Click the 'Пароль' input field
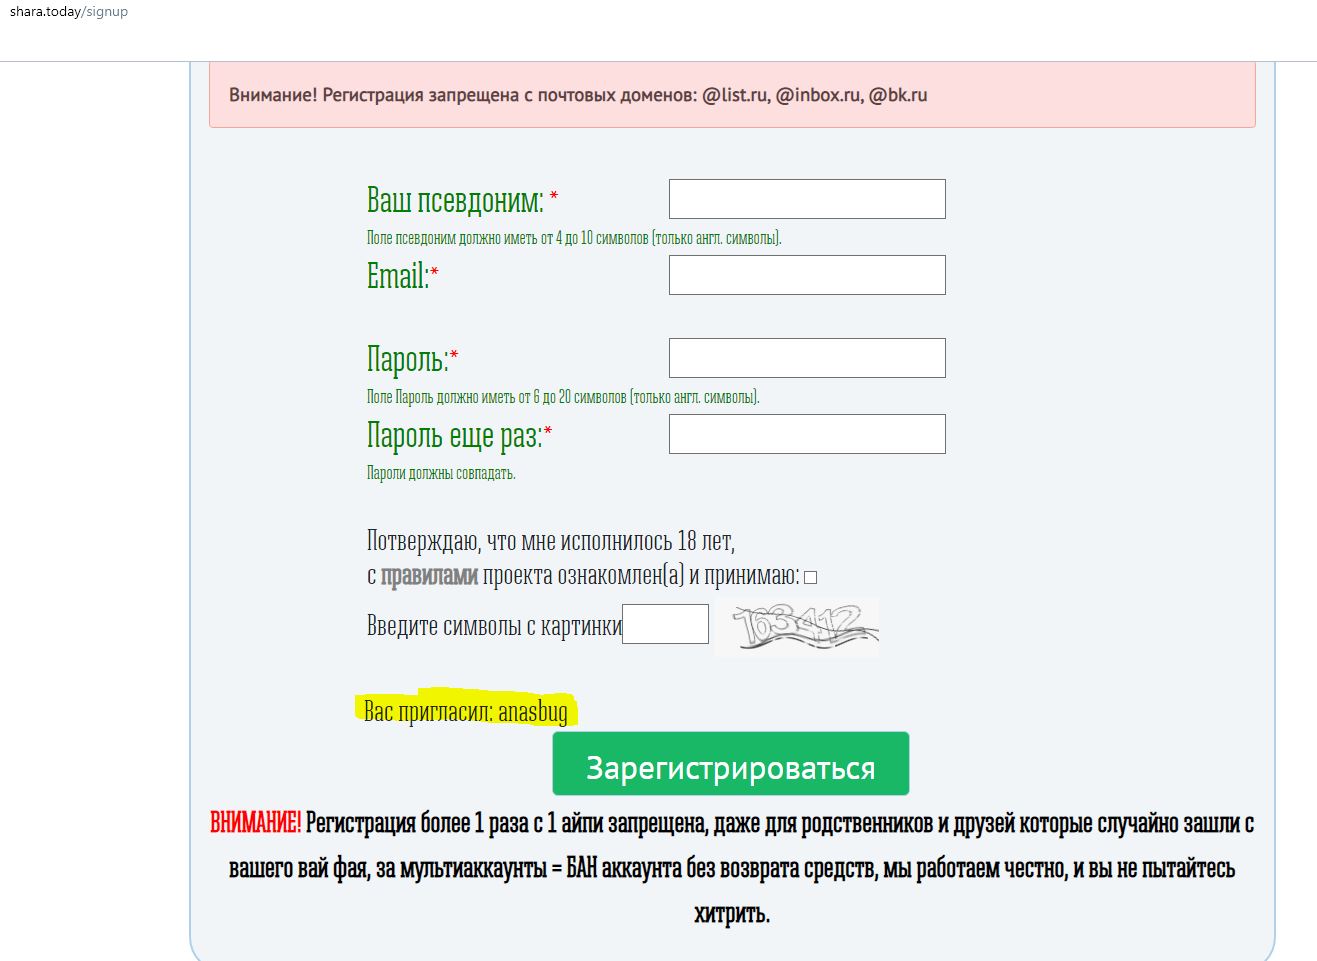Image resolution: width=1317 pixels, height=961 pixels. pos(806,358)
